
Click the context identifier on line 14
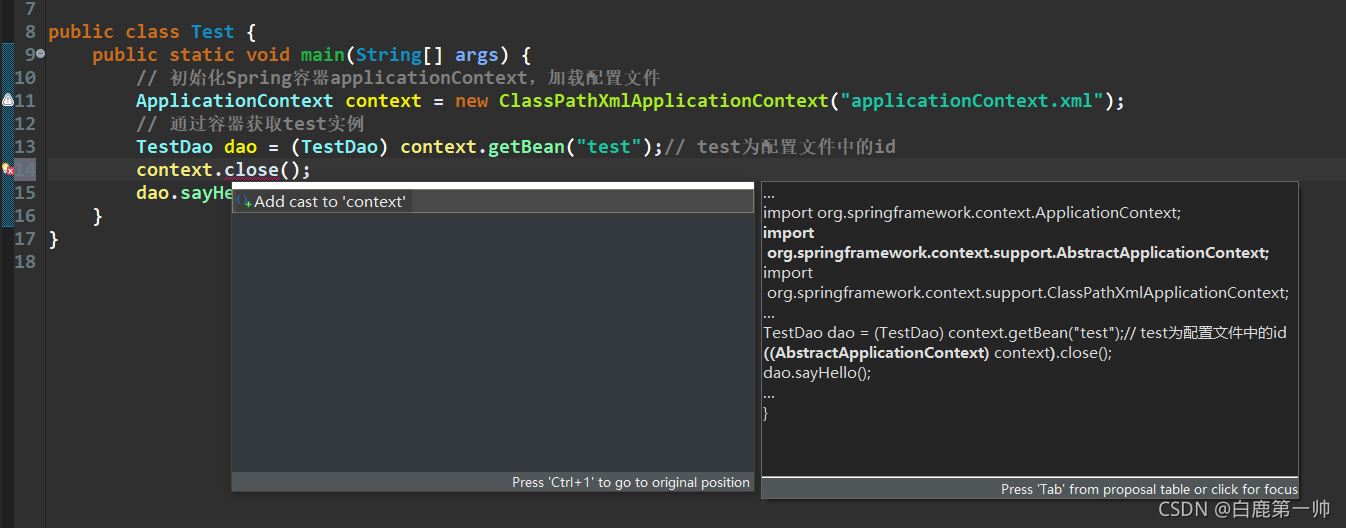(x=174, y=170)
